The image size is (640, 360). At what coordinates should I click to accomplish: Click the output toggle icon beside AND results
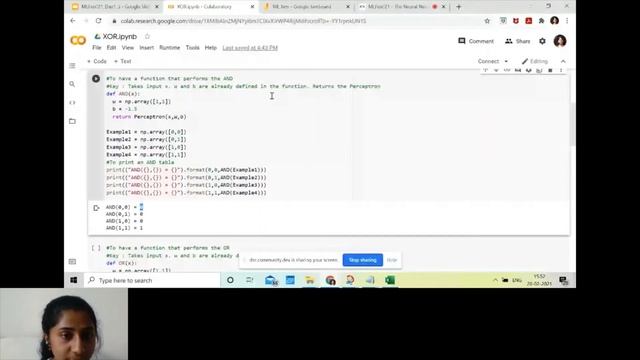pos(96,208)
